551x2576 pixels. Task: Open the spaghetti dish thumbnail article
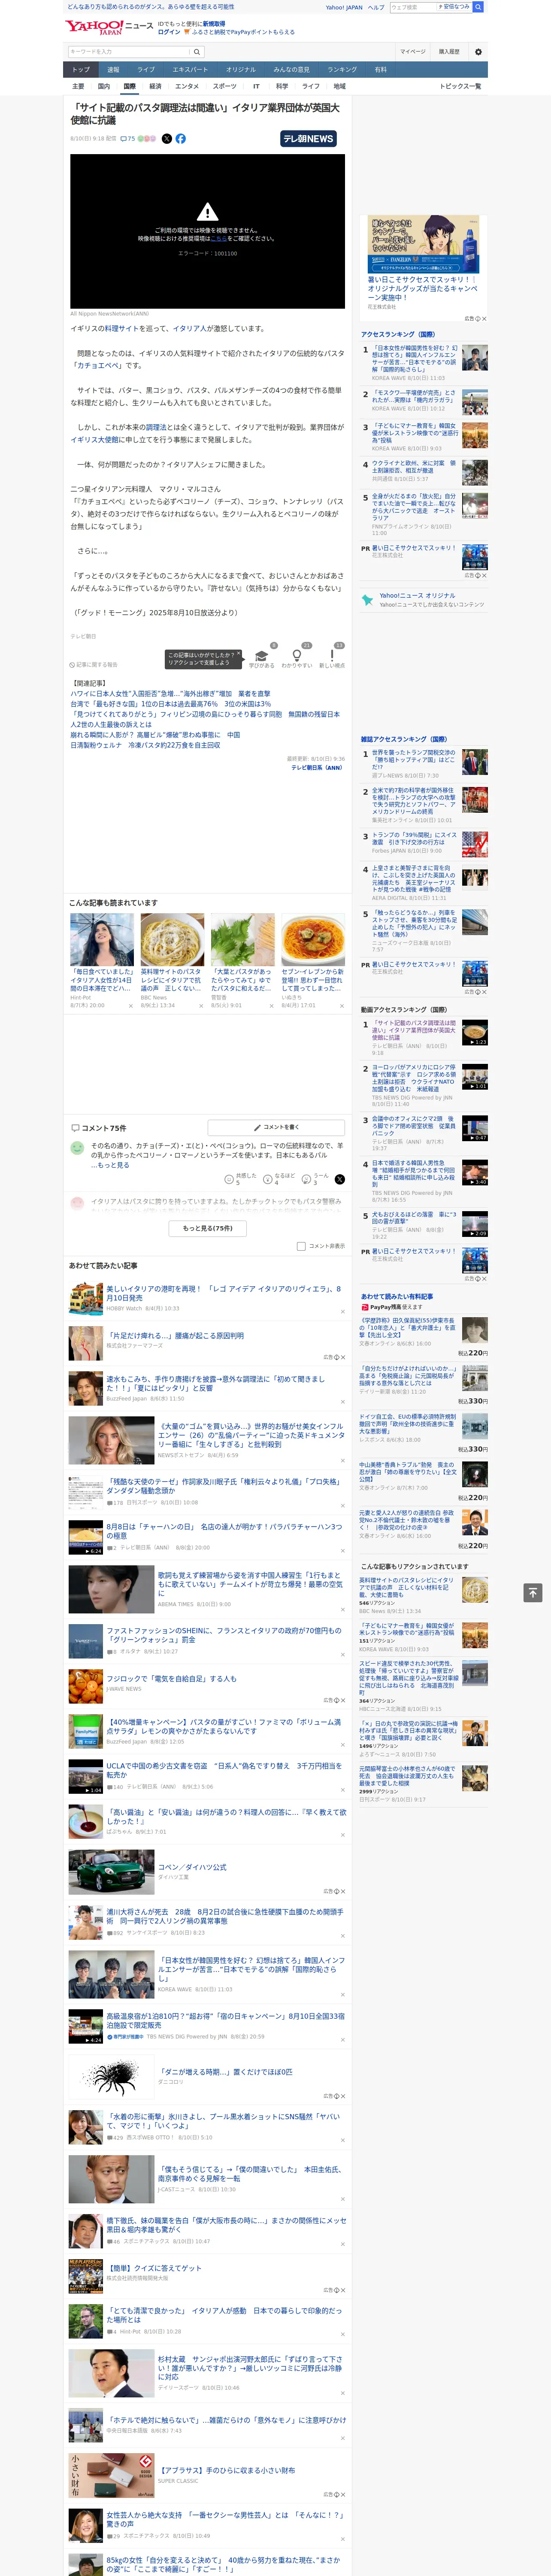[x=172, y=940]
